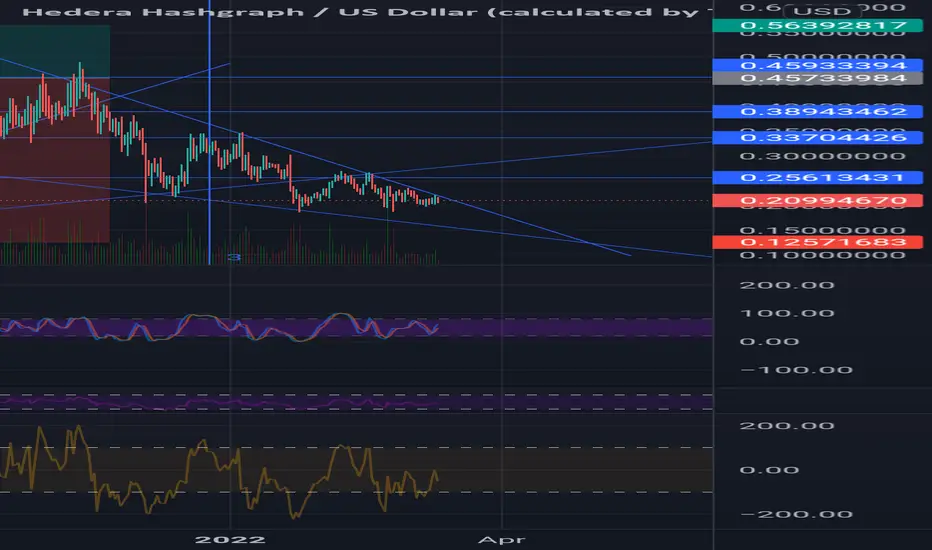Click the red 0.12571683 price label

click(817, 242)
